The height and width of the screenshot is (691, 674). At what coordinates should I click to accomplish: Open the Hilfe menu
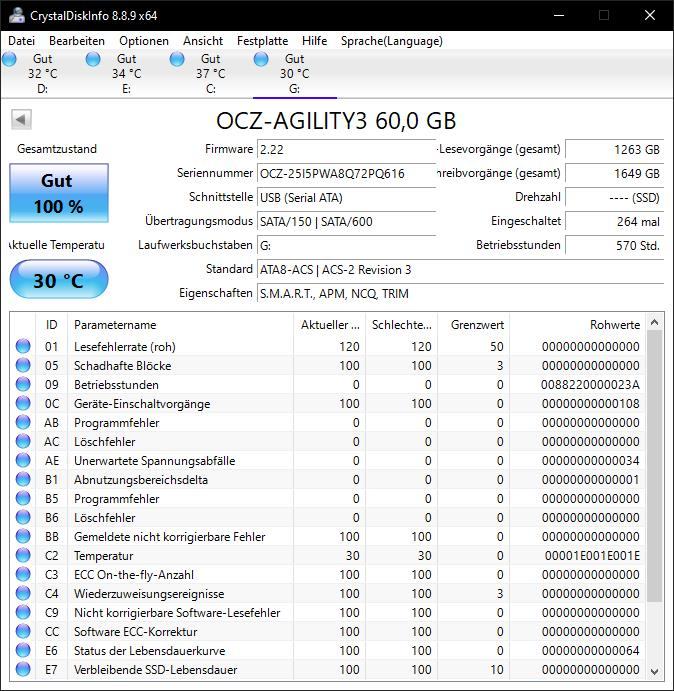click(x=314, y=41)
